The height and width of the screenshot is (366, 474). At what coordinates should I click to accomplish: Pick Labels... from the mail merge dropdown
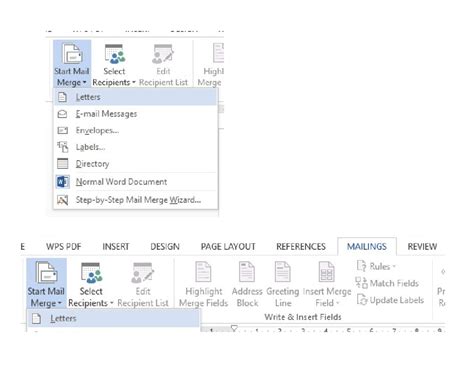pos(136,147)
